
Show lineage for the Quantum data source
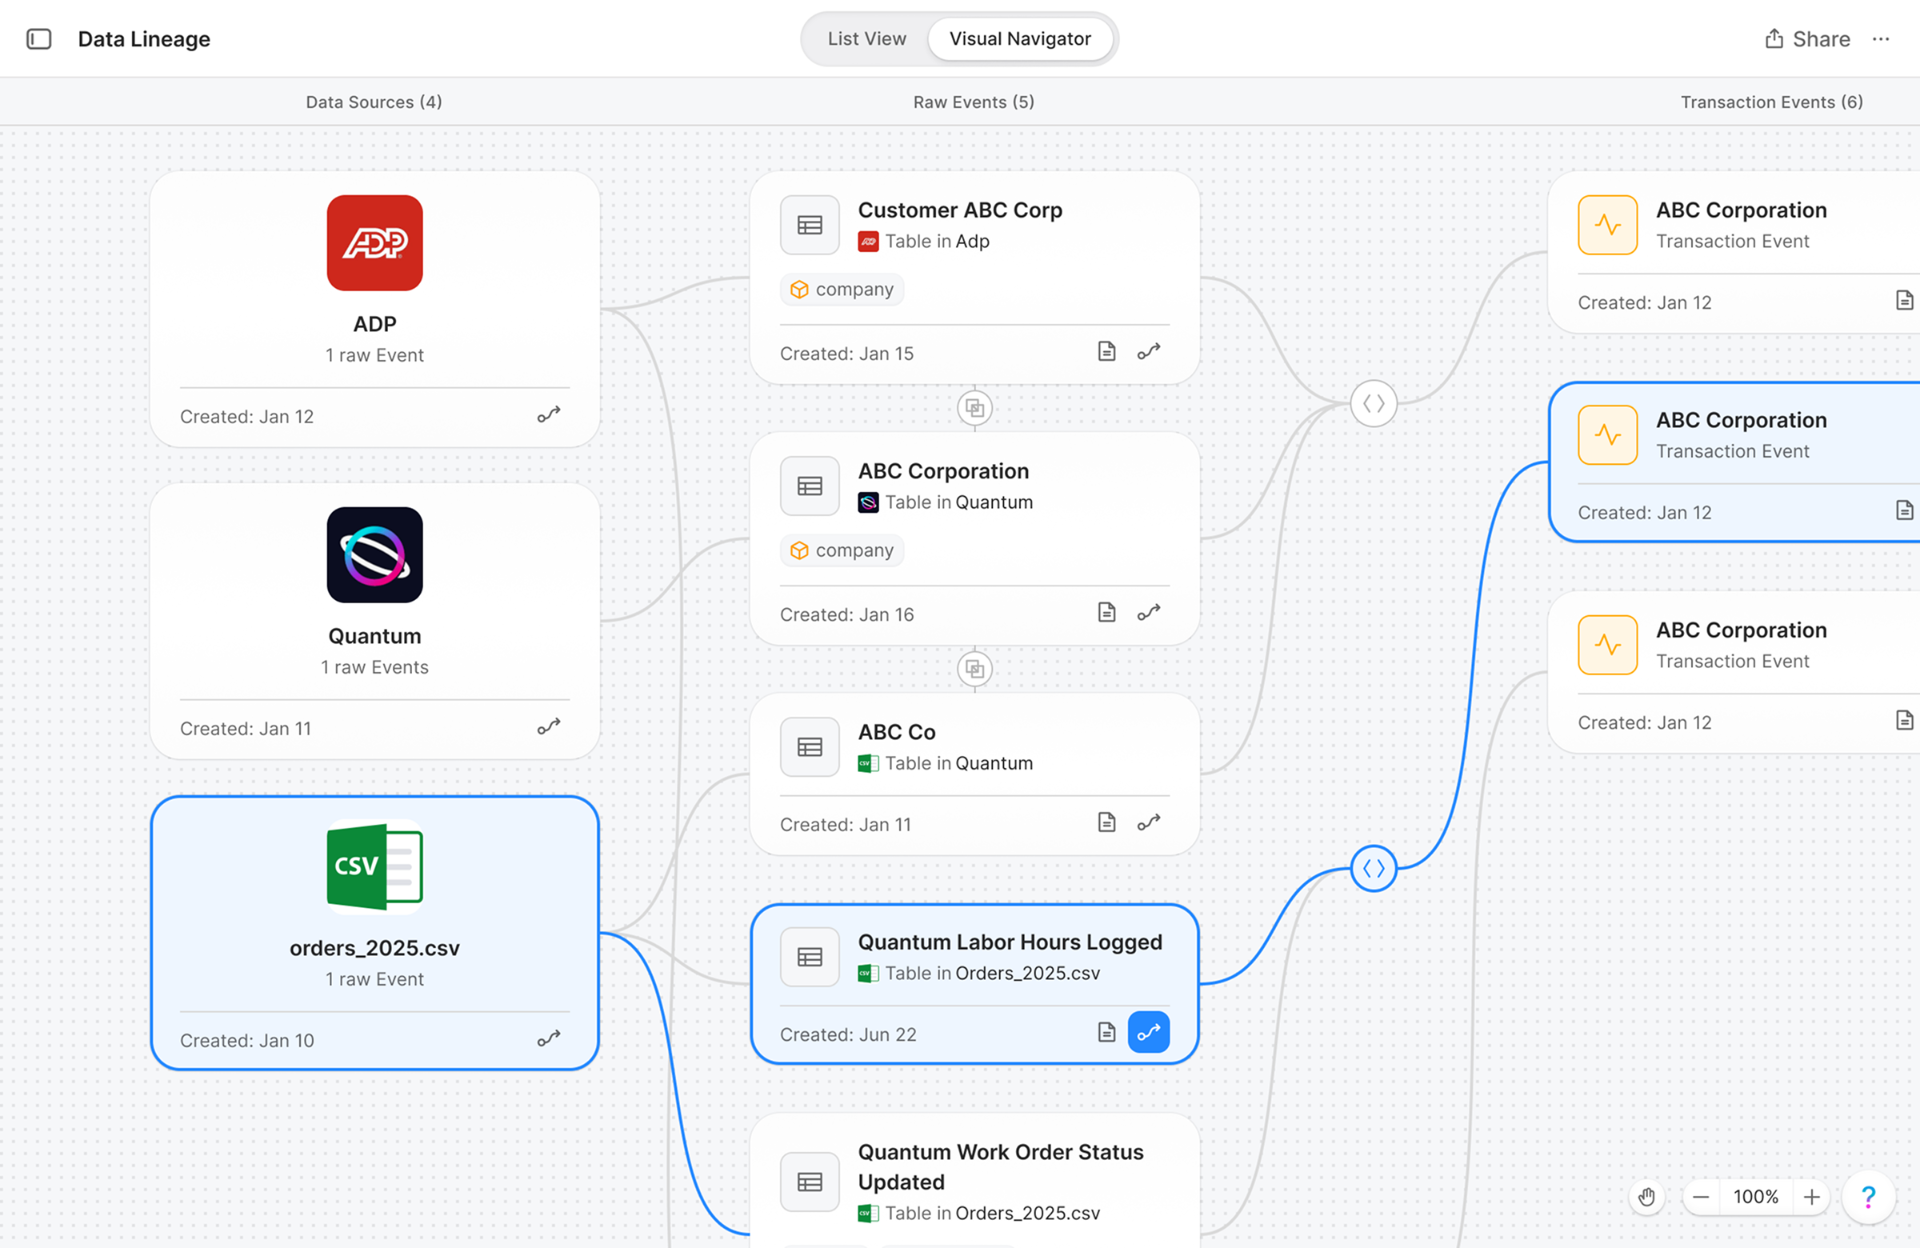point(549,727)
